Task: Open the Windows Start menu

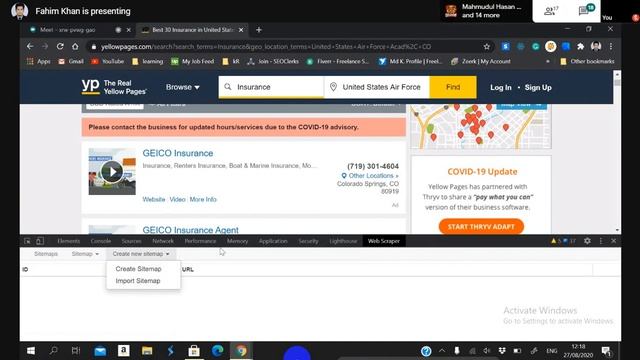Action: tap(31, 351)
